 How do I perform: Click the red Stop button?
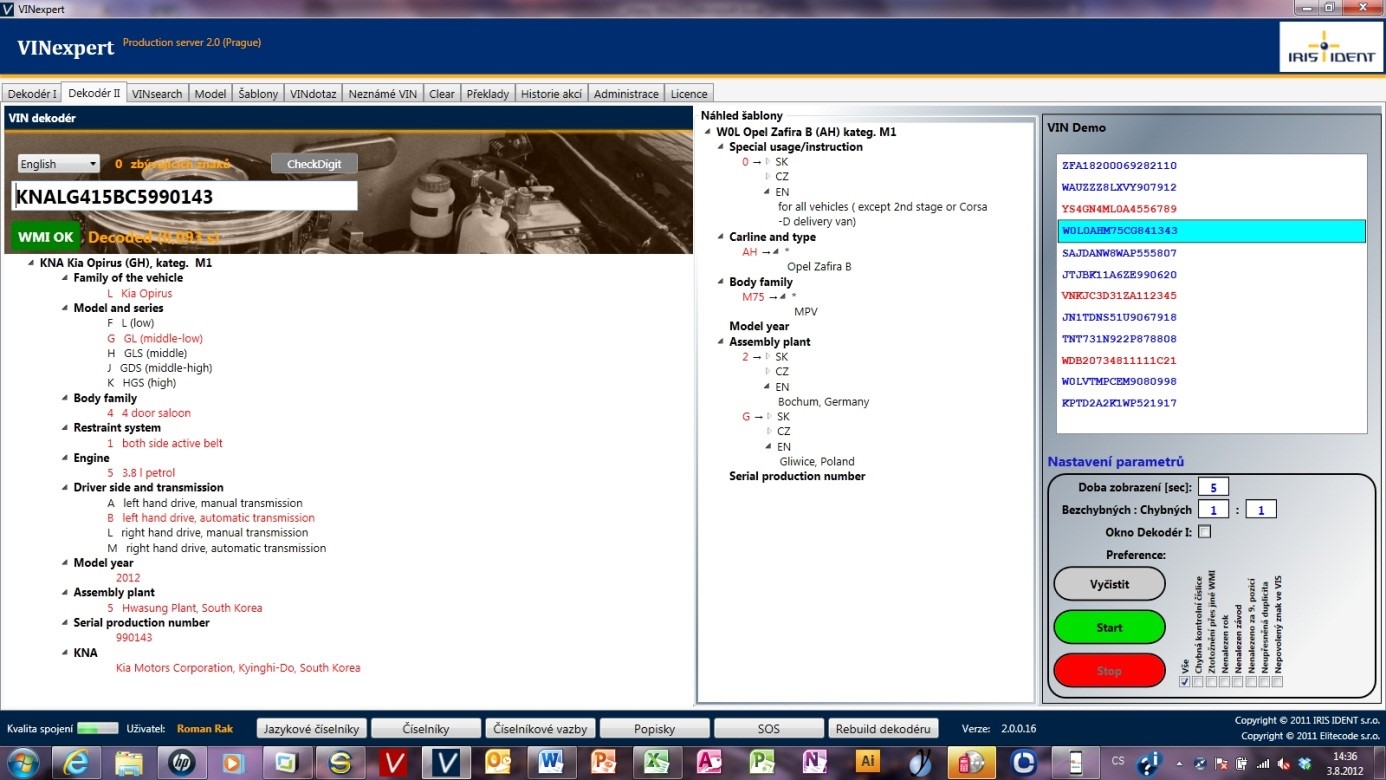[x=1109, y=670]
